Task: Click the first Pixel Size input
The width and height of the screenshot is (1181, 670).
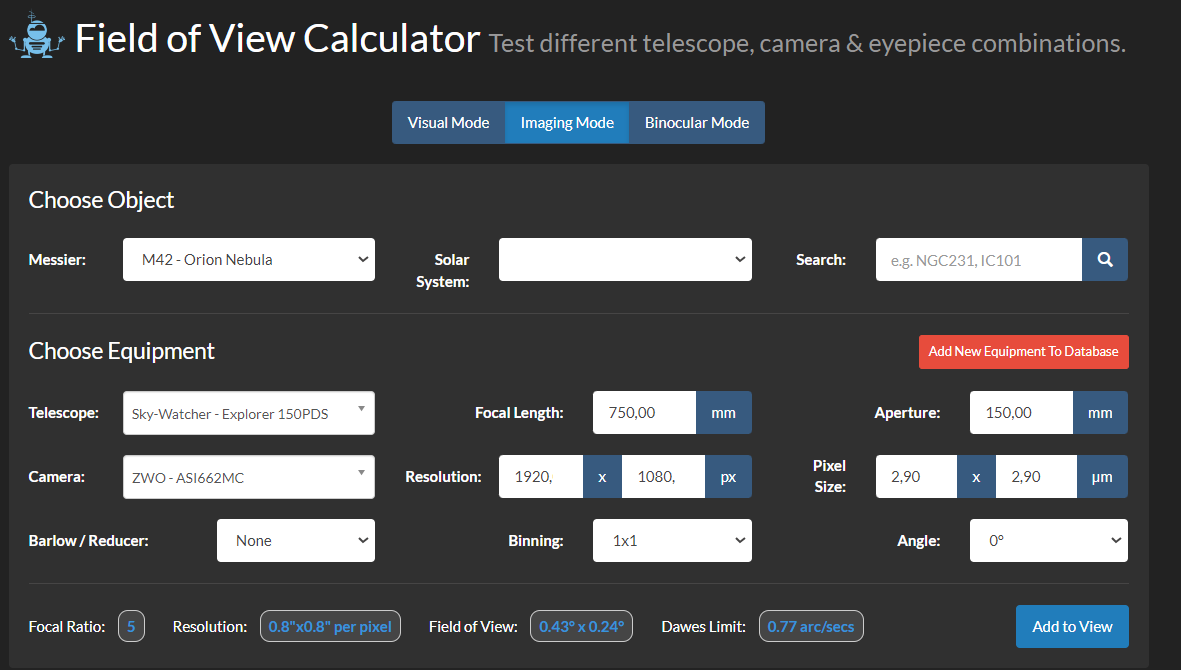Action: [916, 477]
